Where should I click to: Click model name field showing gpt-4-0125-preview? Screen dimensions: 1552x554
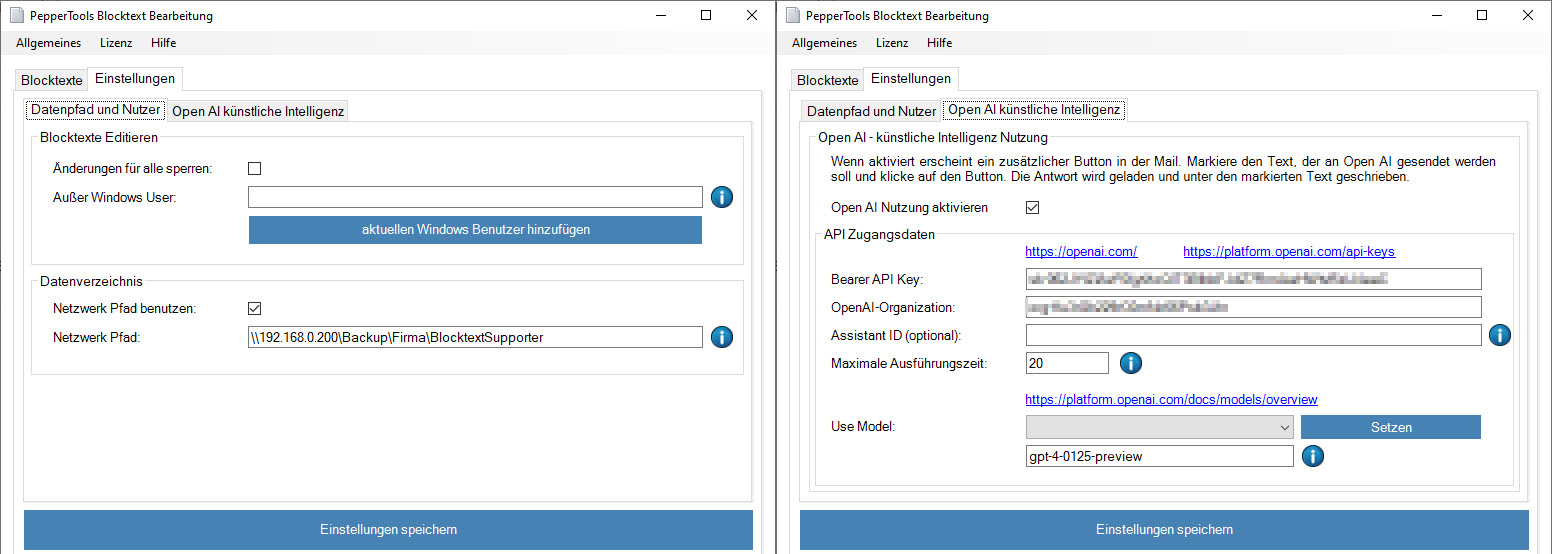1160,456
